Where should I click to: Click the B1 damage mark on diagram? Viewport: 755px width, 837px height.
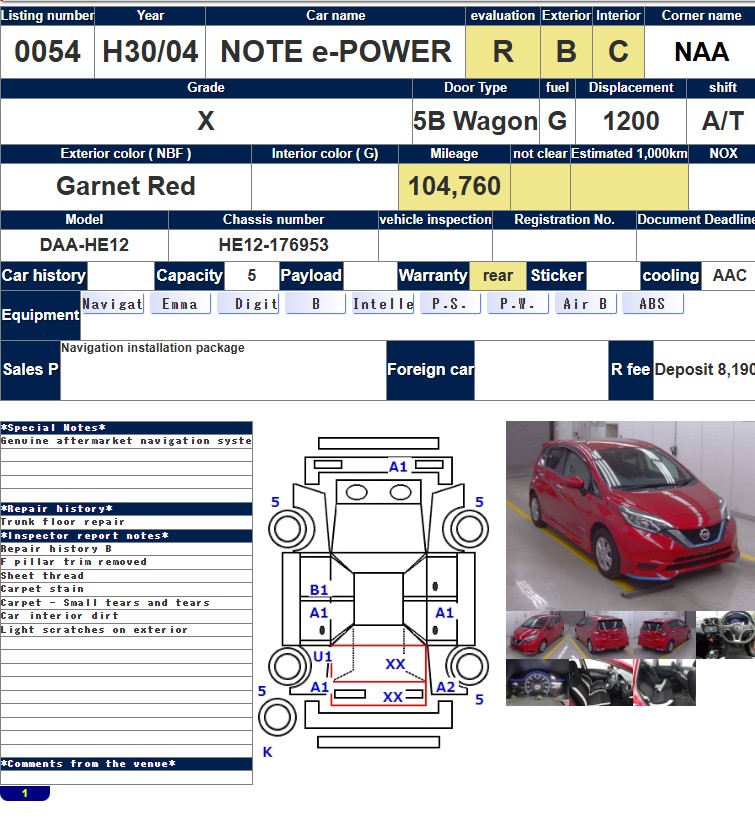tap(319, 590)
